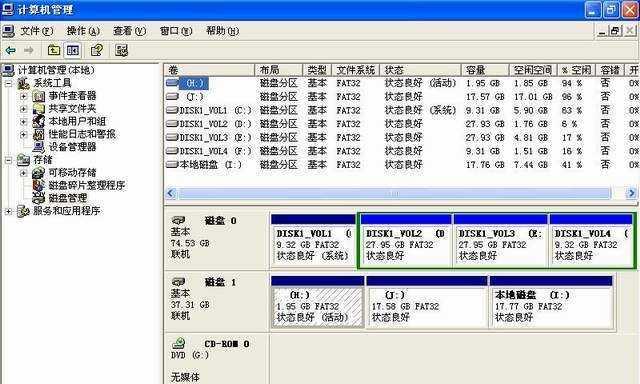Viewport: 640px width, 384px height.
Task: Select the DISK1_VOL2 partition block on 磁盘 0
Action: coord(406,240)
